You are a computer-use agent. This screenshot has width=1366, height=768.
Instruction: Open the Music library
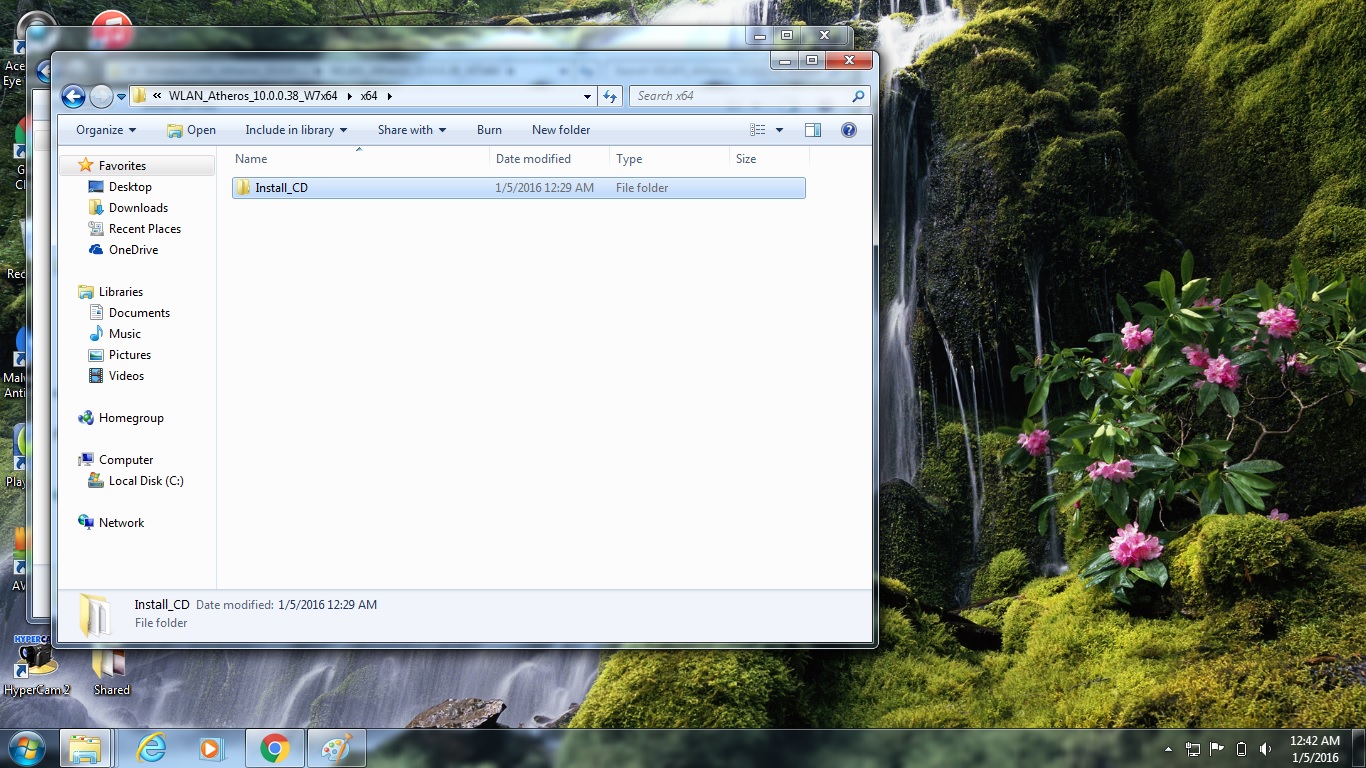coord(125,334)
